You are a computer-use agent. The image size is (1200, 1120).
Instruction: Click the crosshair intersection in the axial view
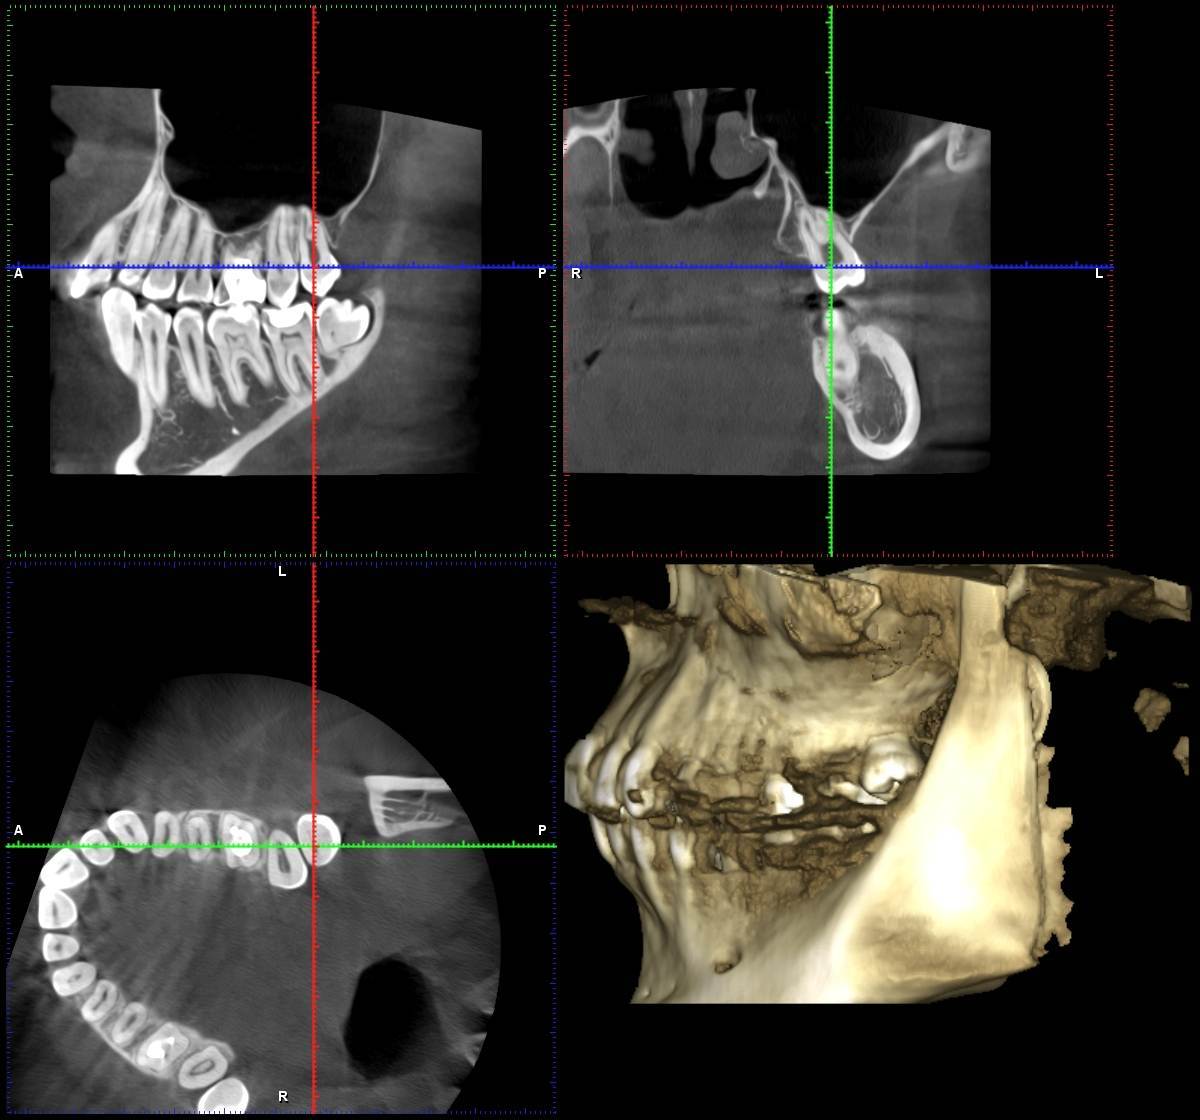click(x=315, y=846)
